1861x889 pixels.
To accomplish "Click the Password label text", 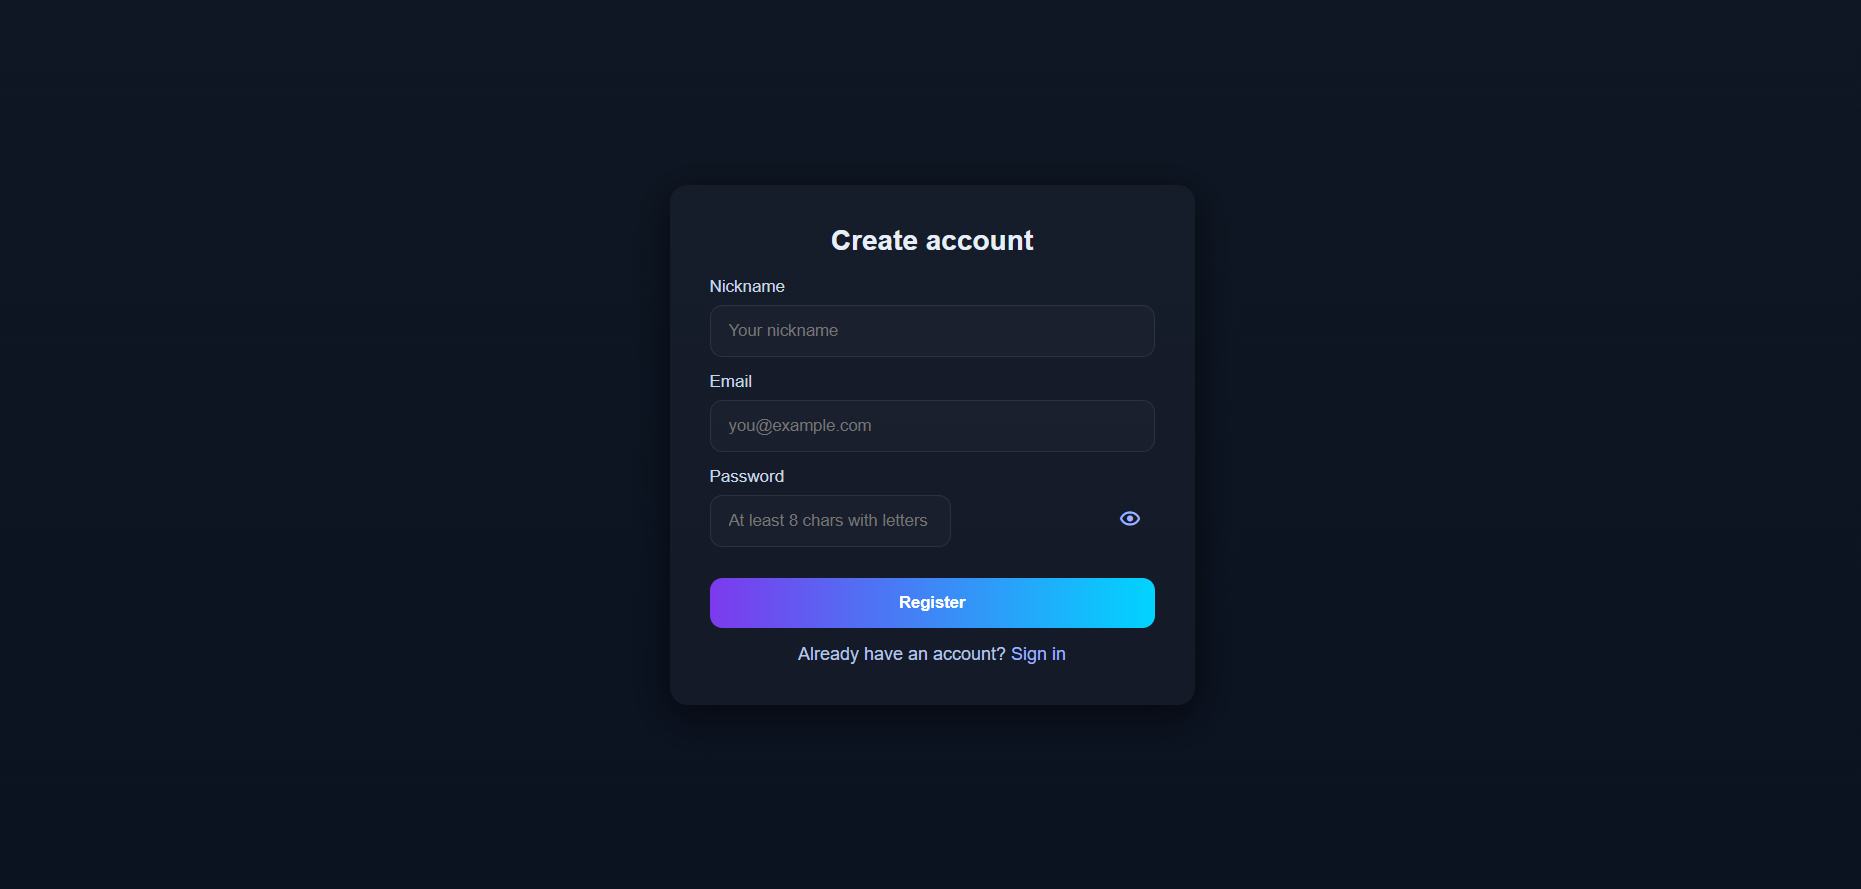I will point(747,477).
